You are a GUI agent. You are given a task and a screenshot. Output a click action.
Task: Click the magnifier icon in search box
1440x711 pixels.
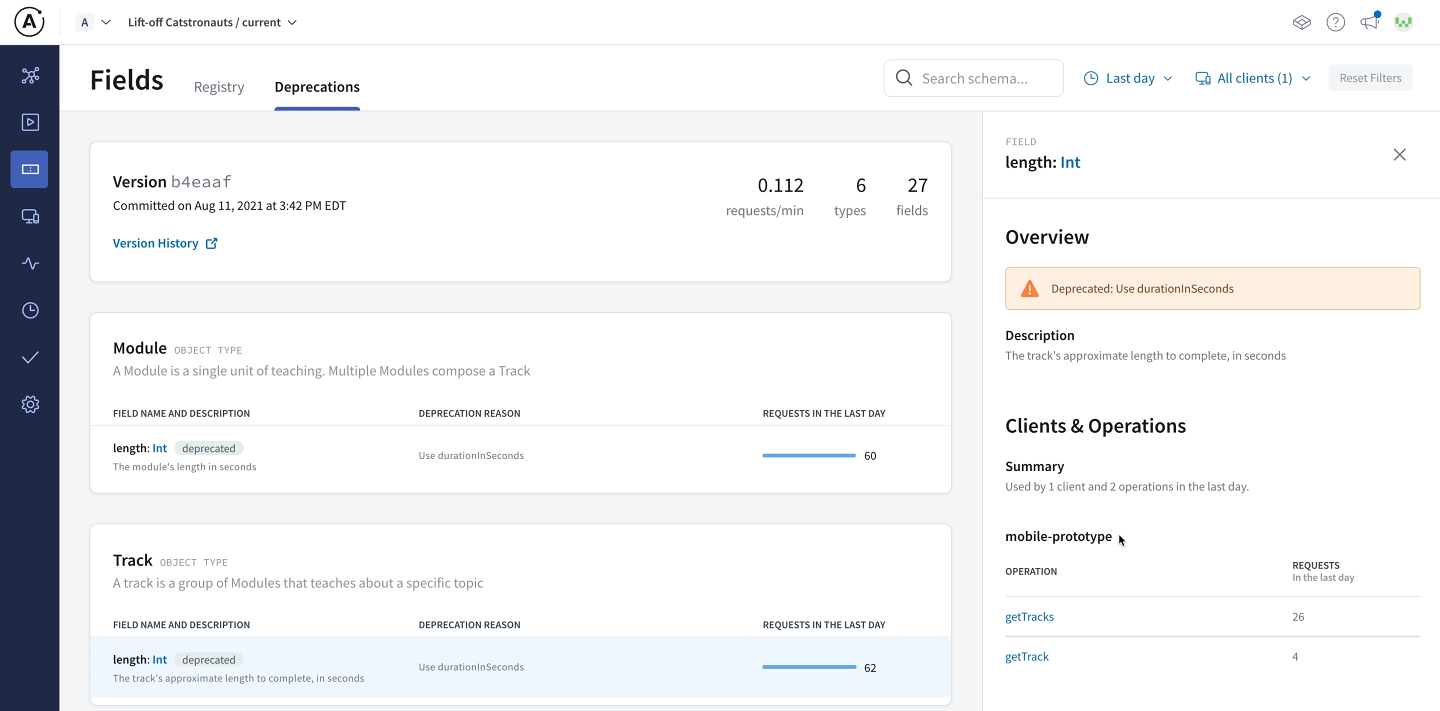pyautogui.click(x=904, y=78)
